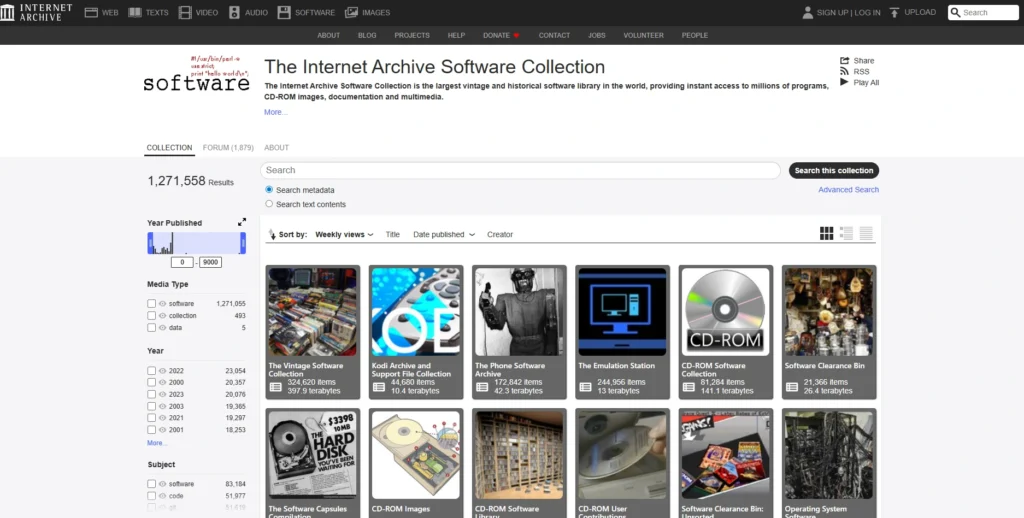
Task: Sort results by Creator
Action: [500, 235]
